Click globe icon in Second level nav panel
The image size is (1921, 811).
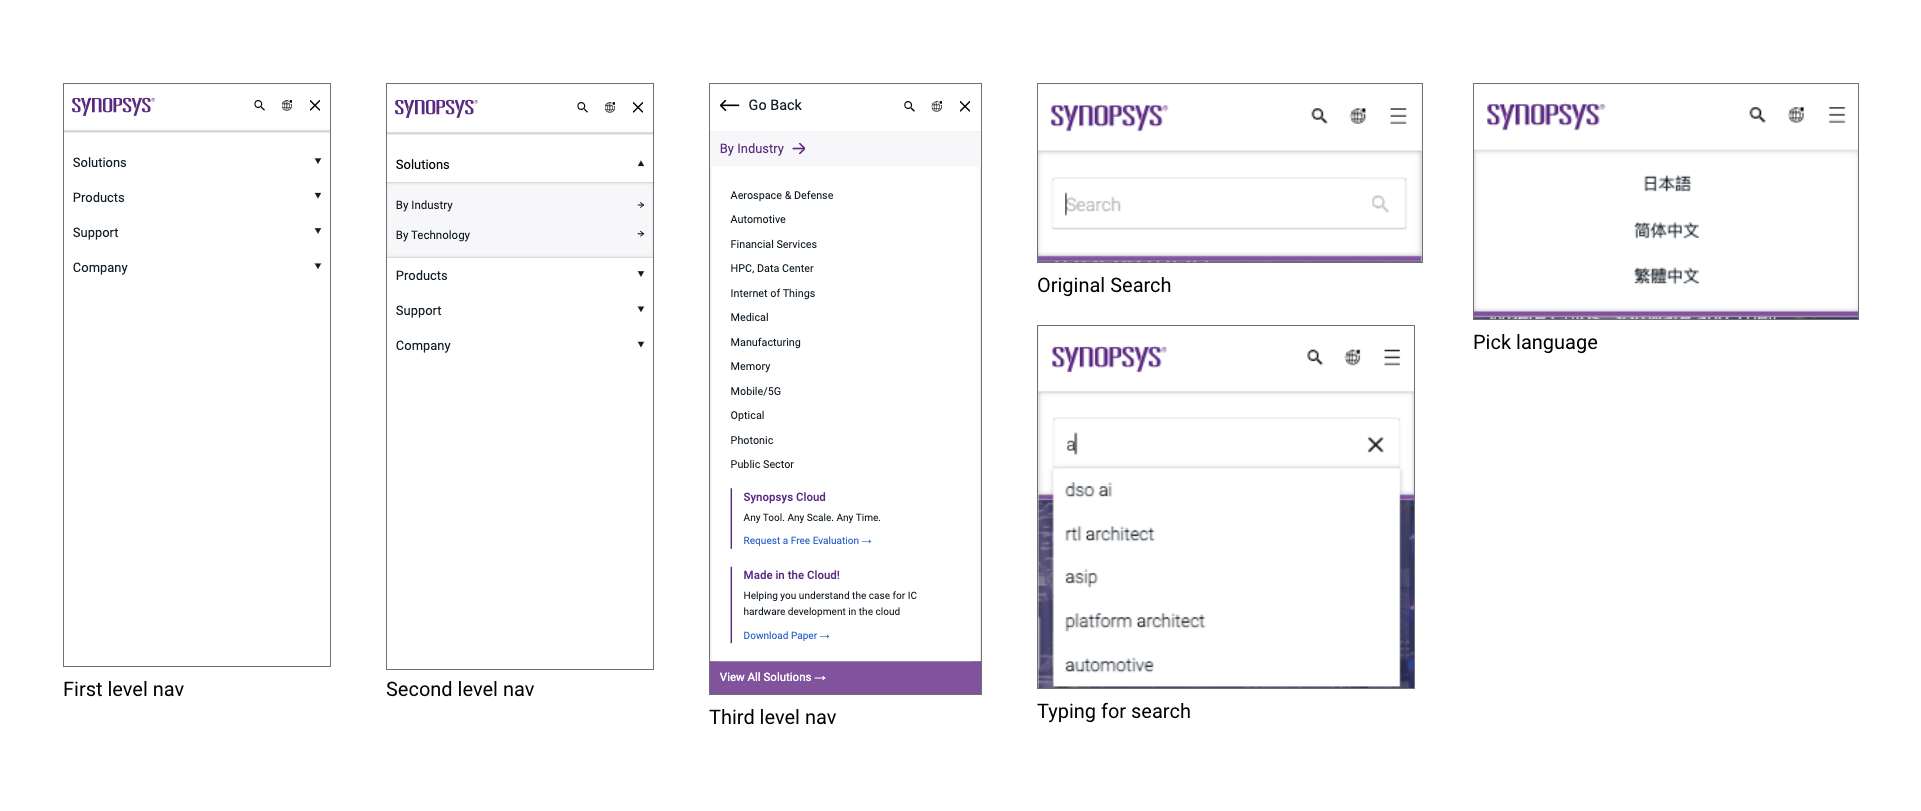pyautogui.click(x=610, y=107)
